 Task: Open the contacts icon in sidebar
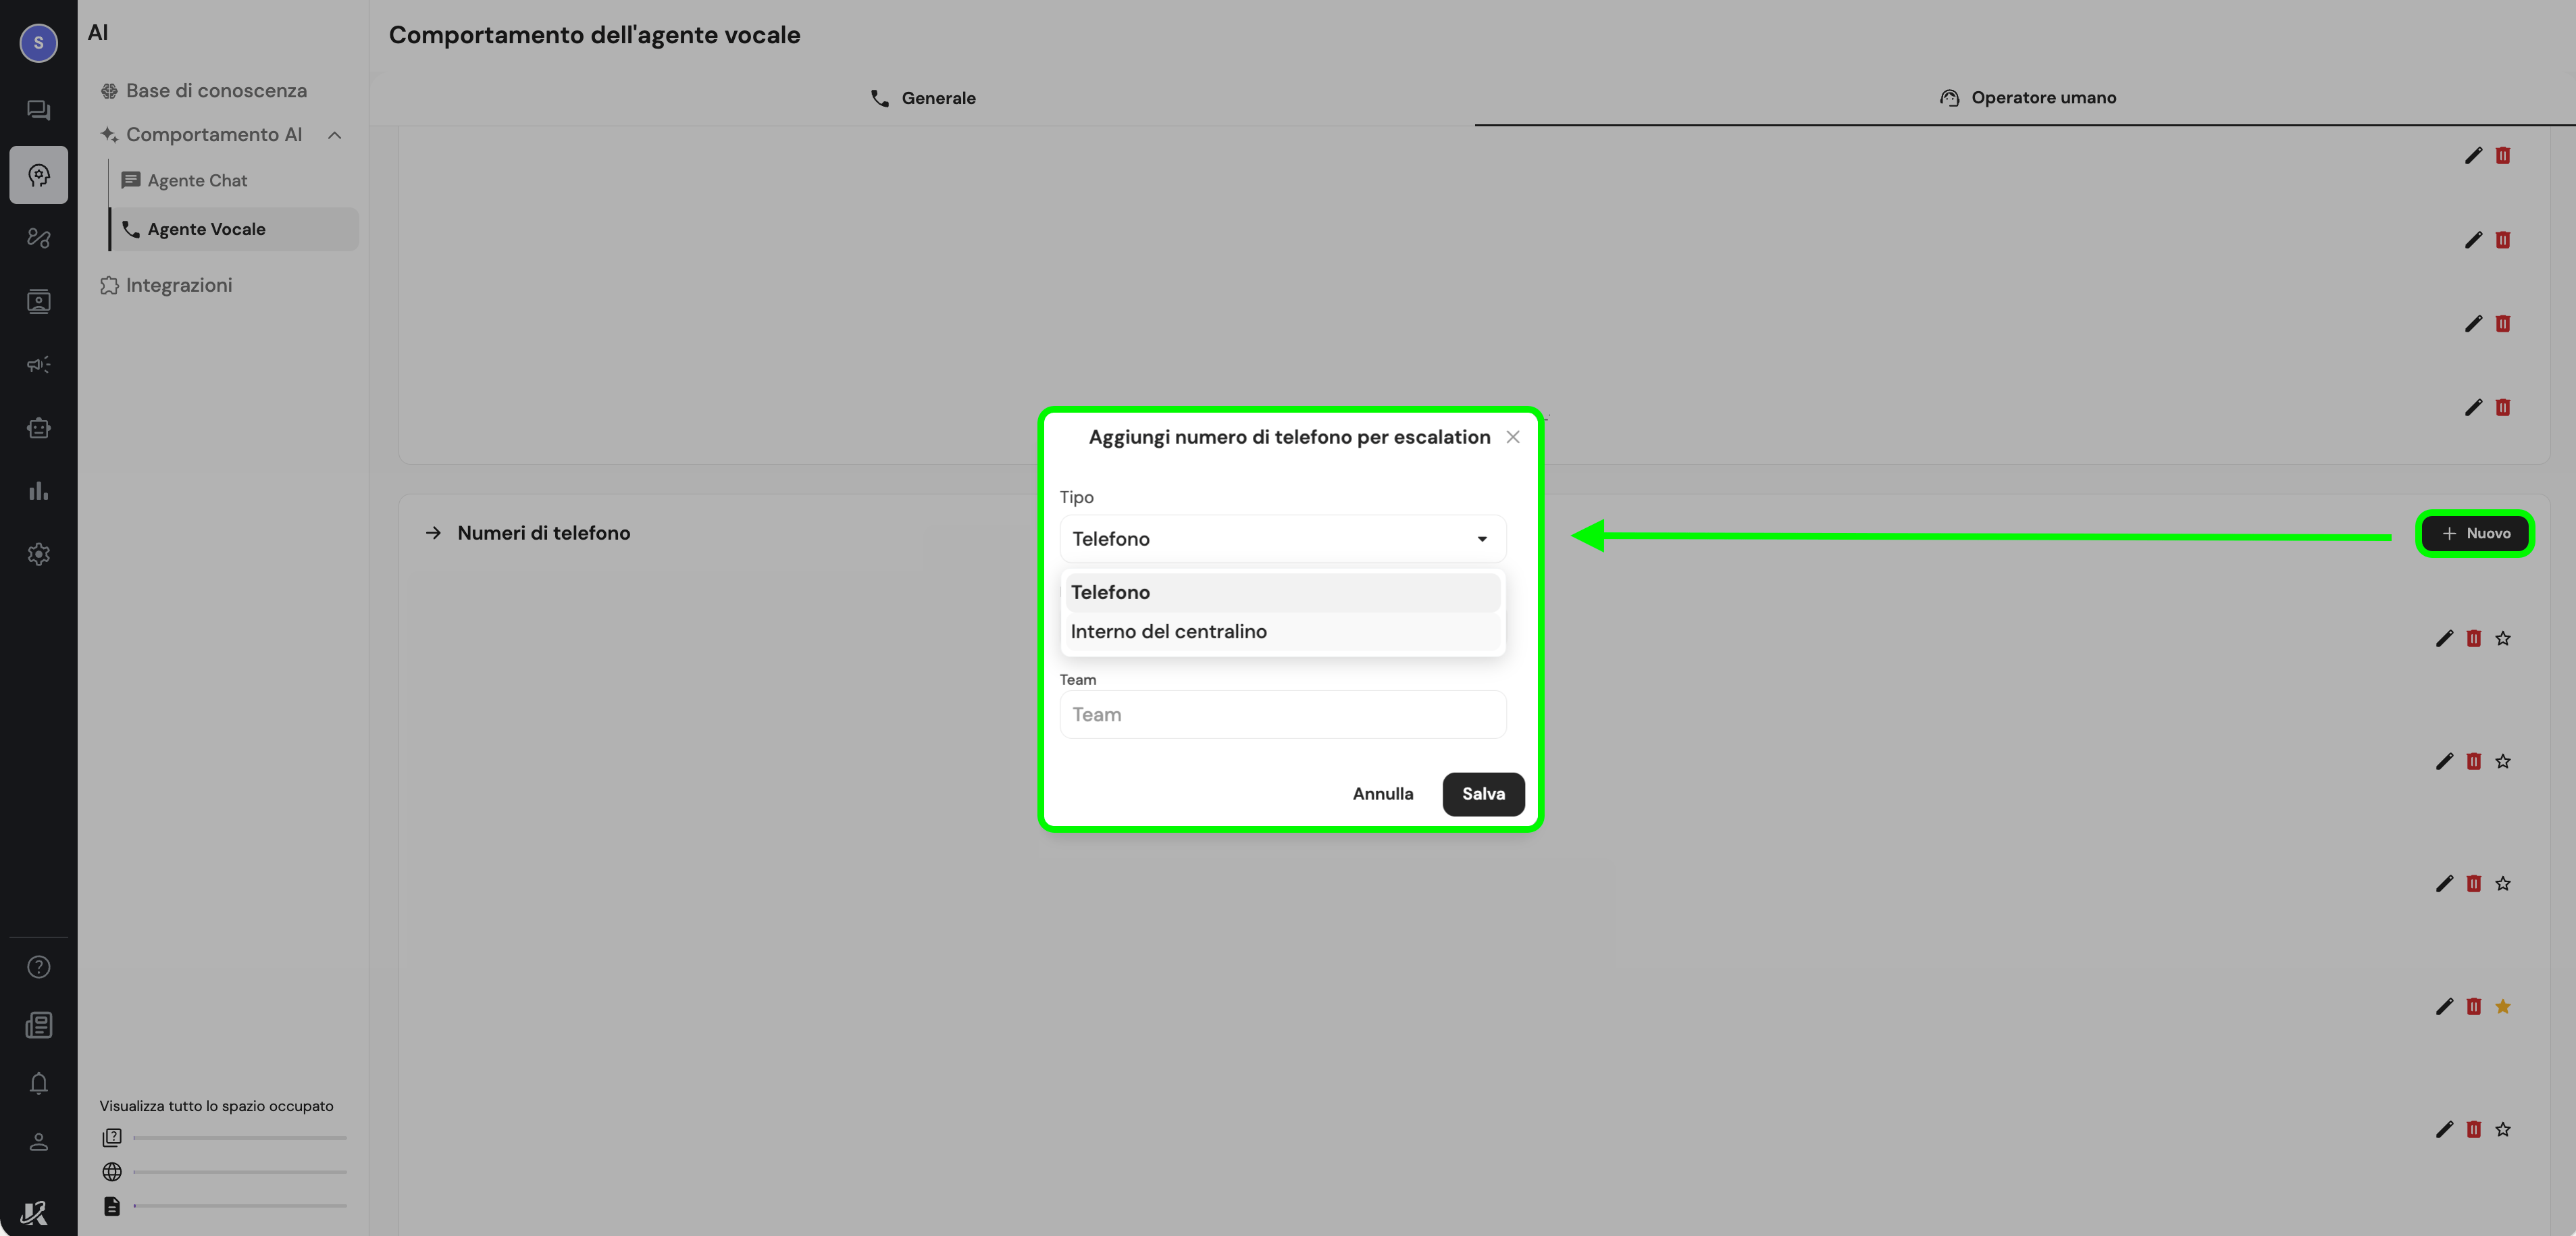pos(38,301)
